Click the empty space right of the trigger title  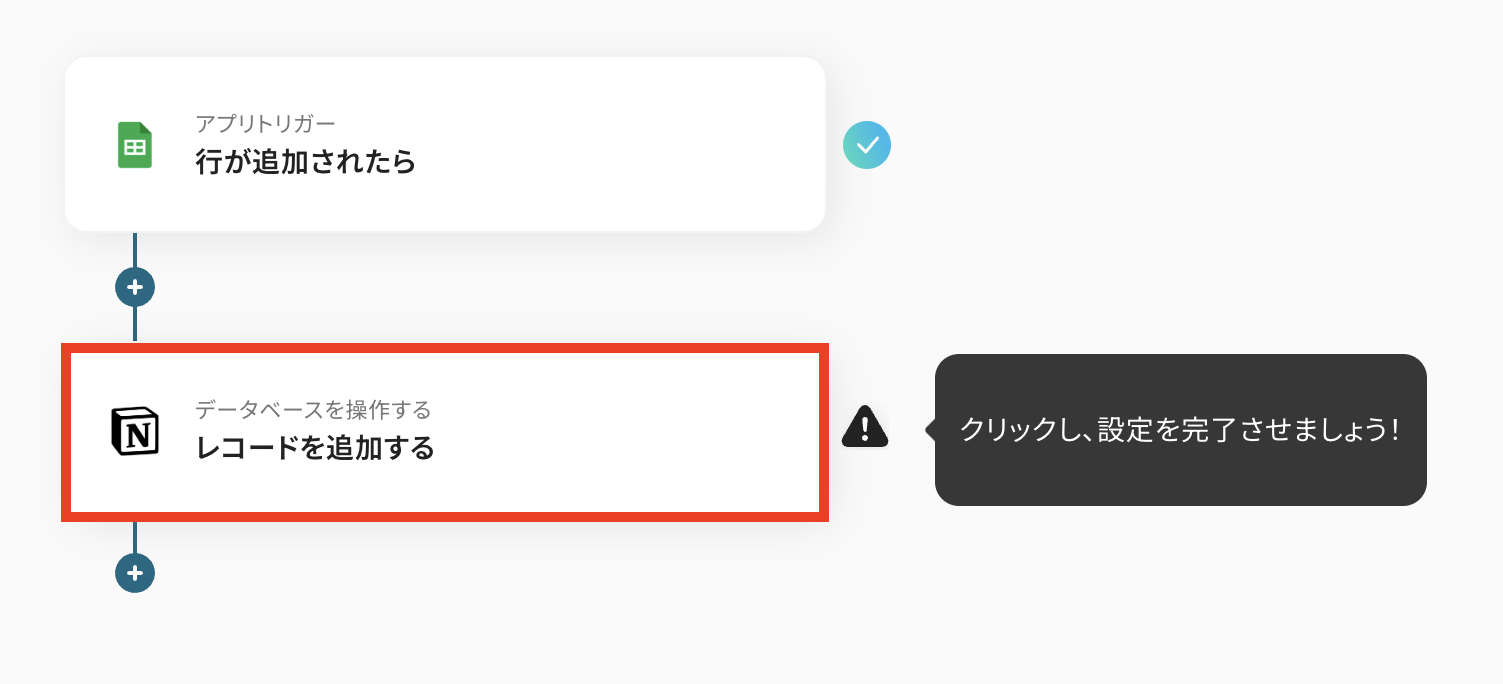coord(620,162)
